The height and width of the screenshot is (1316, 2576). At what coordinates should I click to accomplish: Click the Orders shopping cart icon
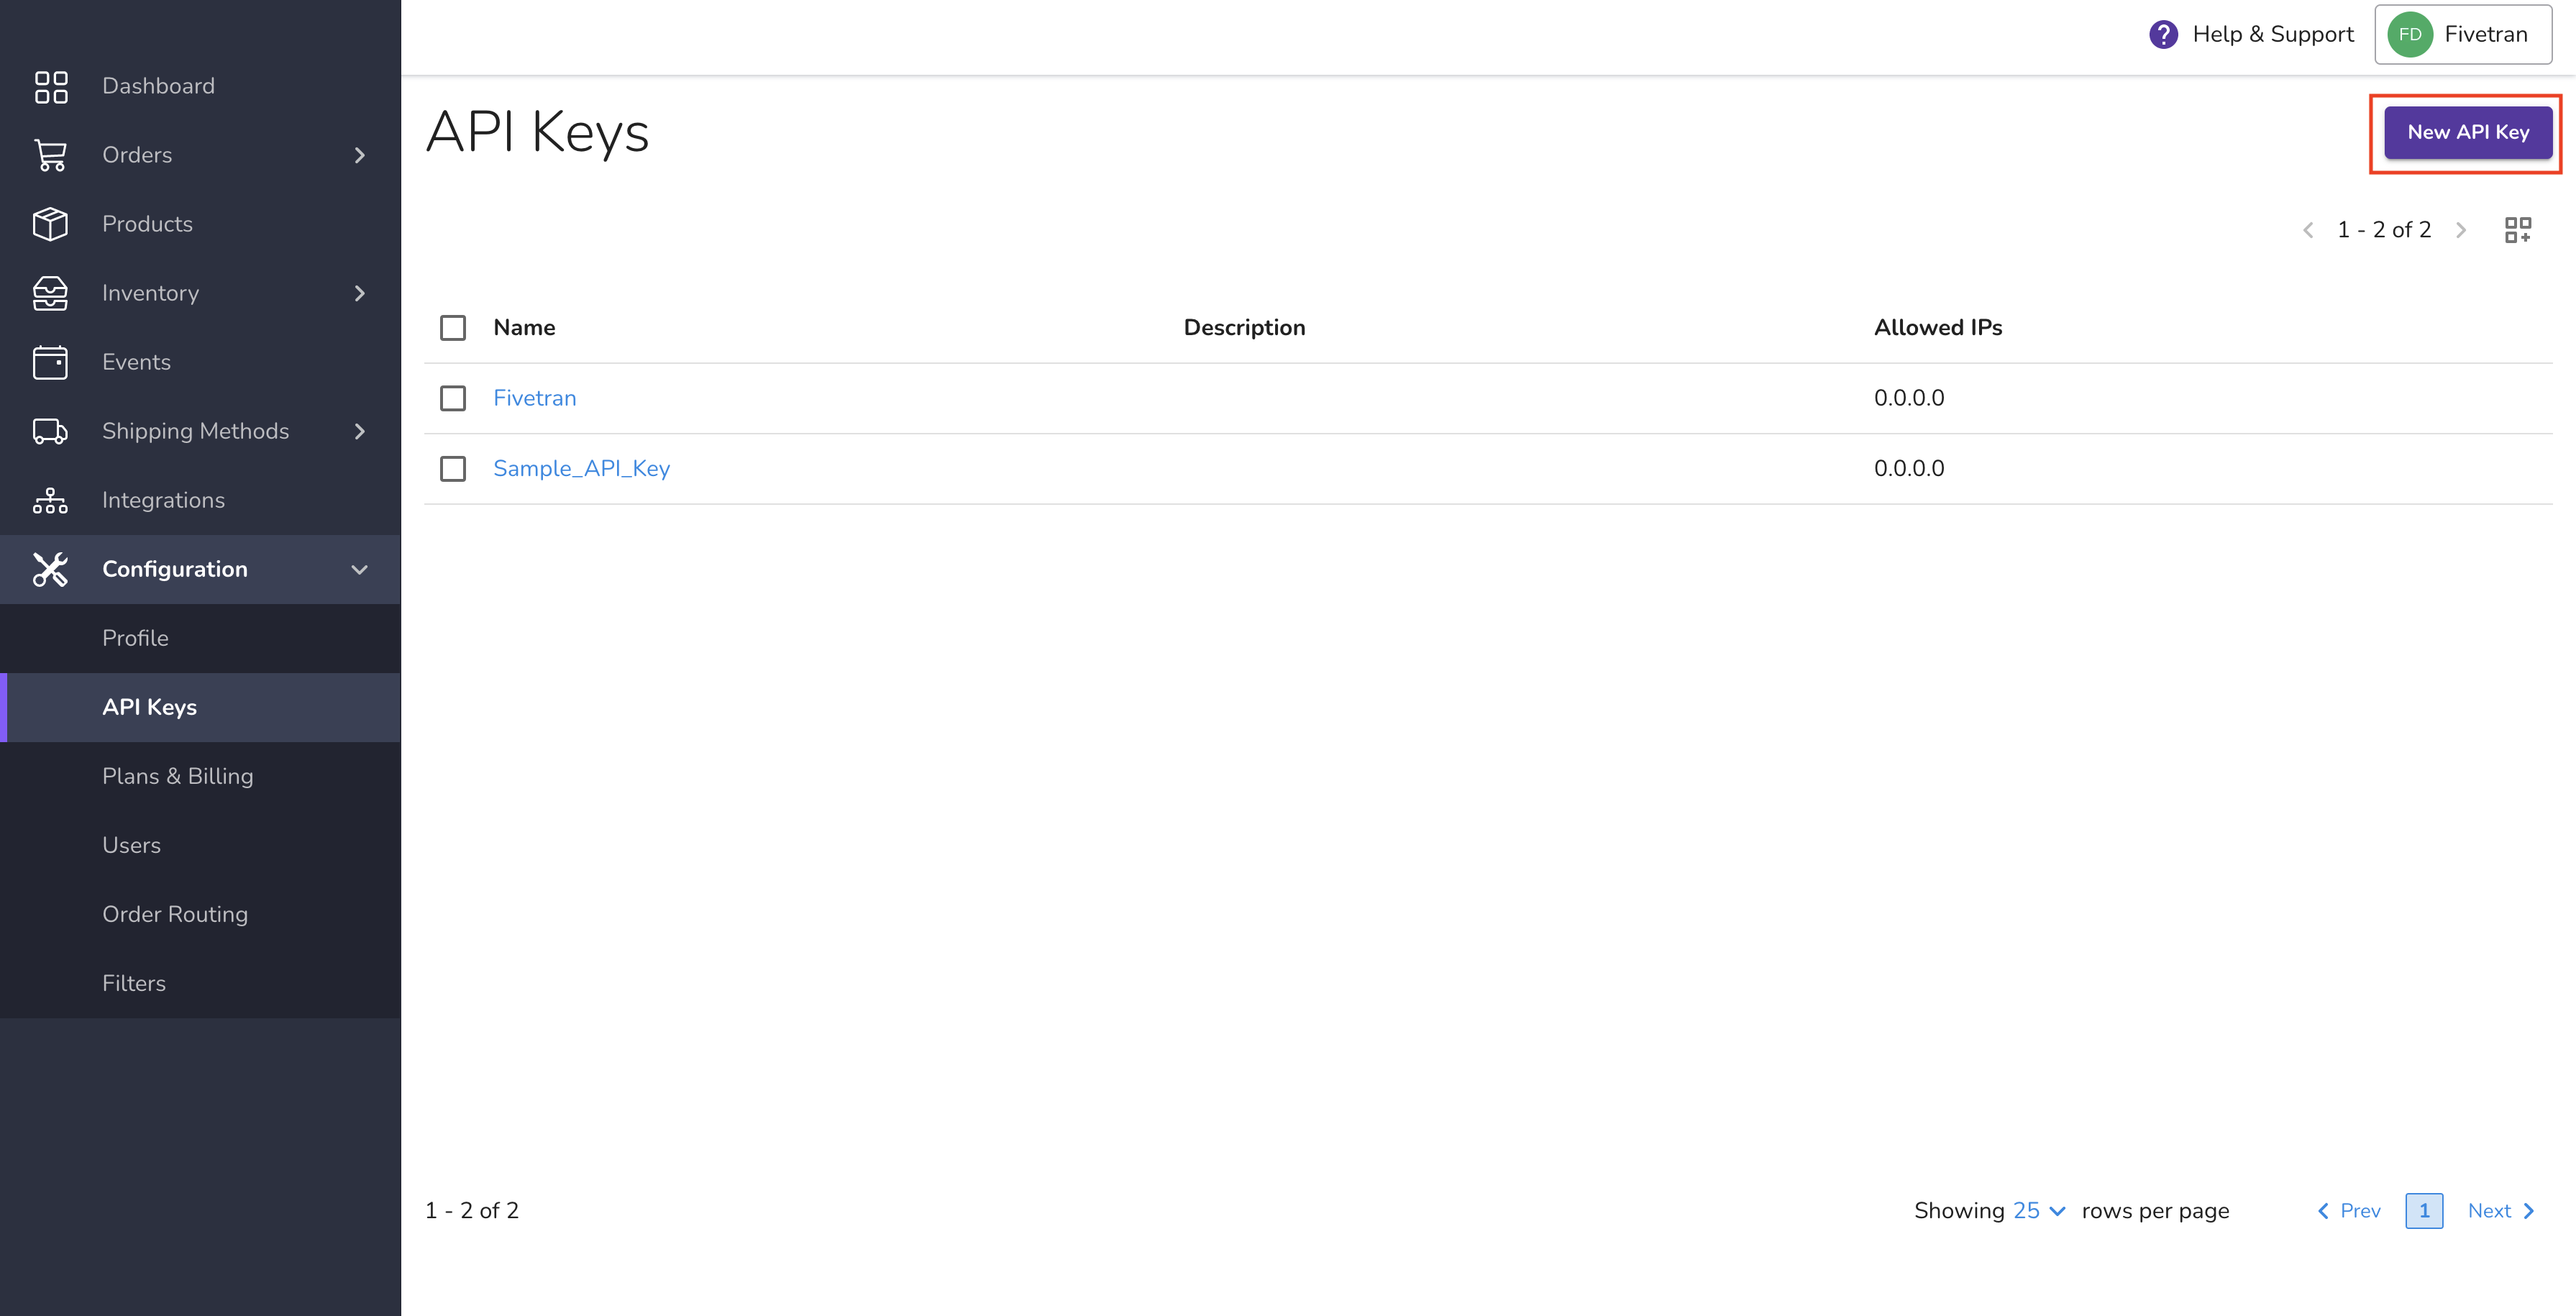tap(51, 155)
